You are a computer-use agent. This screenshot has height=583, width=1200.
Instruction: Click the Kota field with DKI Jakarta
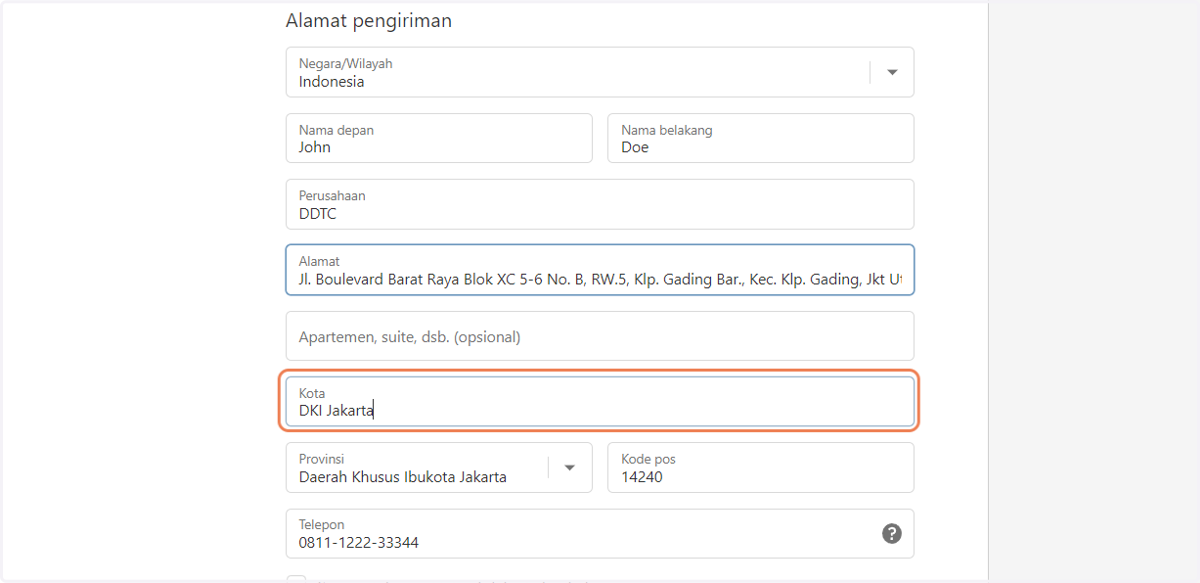[599, 402]
